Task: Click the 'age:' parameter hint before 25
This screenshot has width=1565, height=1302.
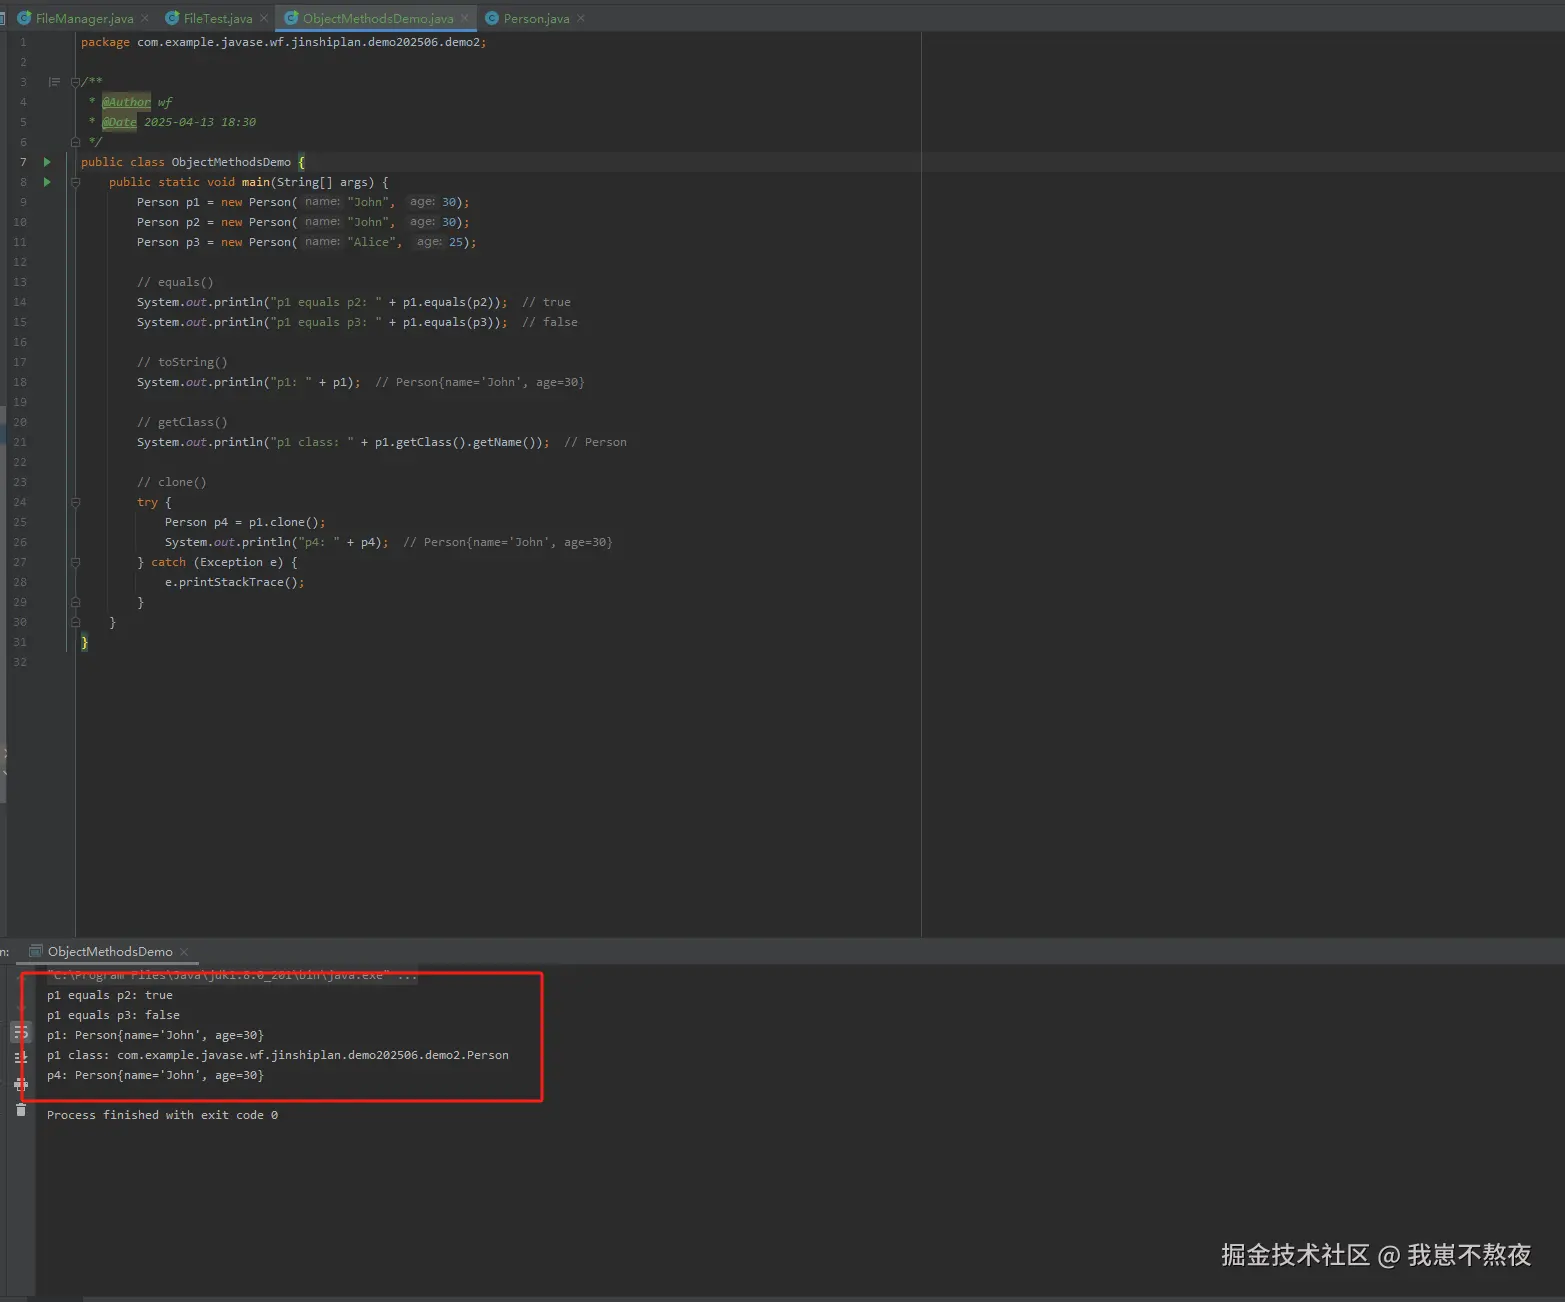Action: [x=428, y=242]
